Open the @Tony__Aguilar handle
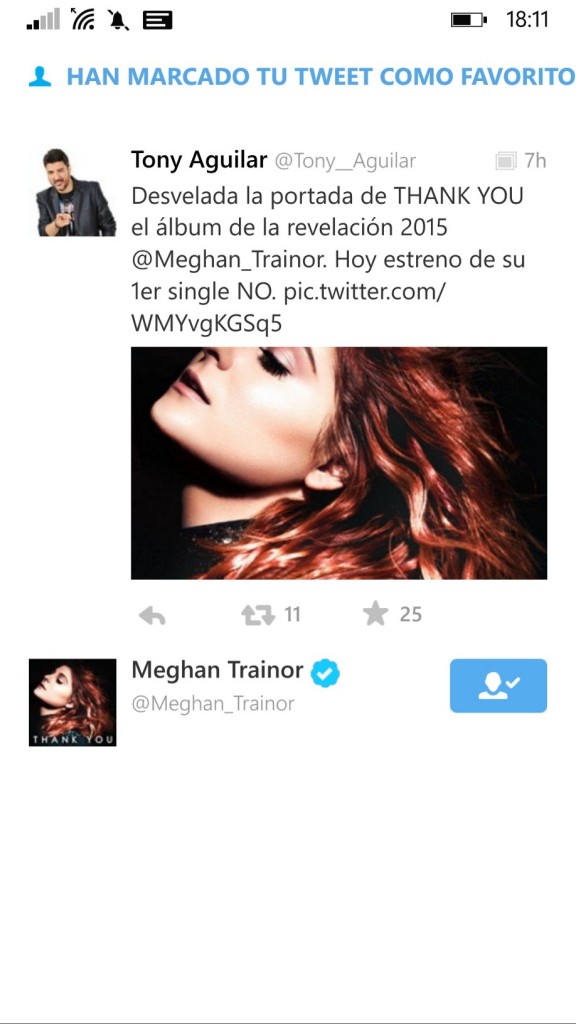The width and height of the screenshot is (576, 1024). (345, 161)
